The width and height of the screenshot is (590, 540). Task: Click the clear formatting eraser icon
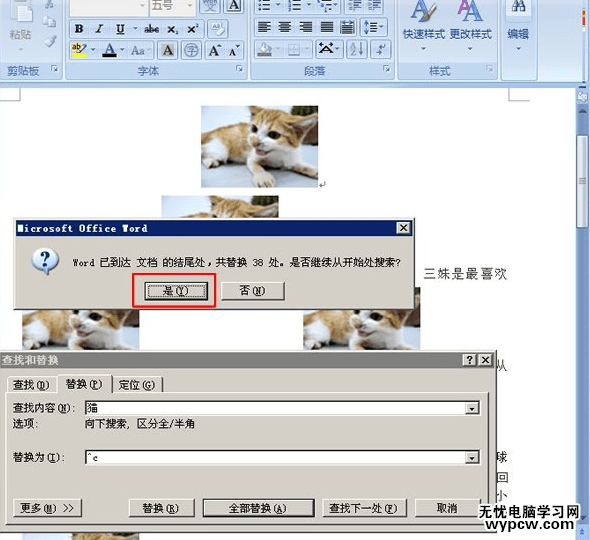pyautogui.click(x=217, y=29)
